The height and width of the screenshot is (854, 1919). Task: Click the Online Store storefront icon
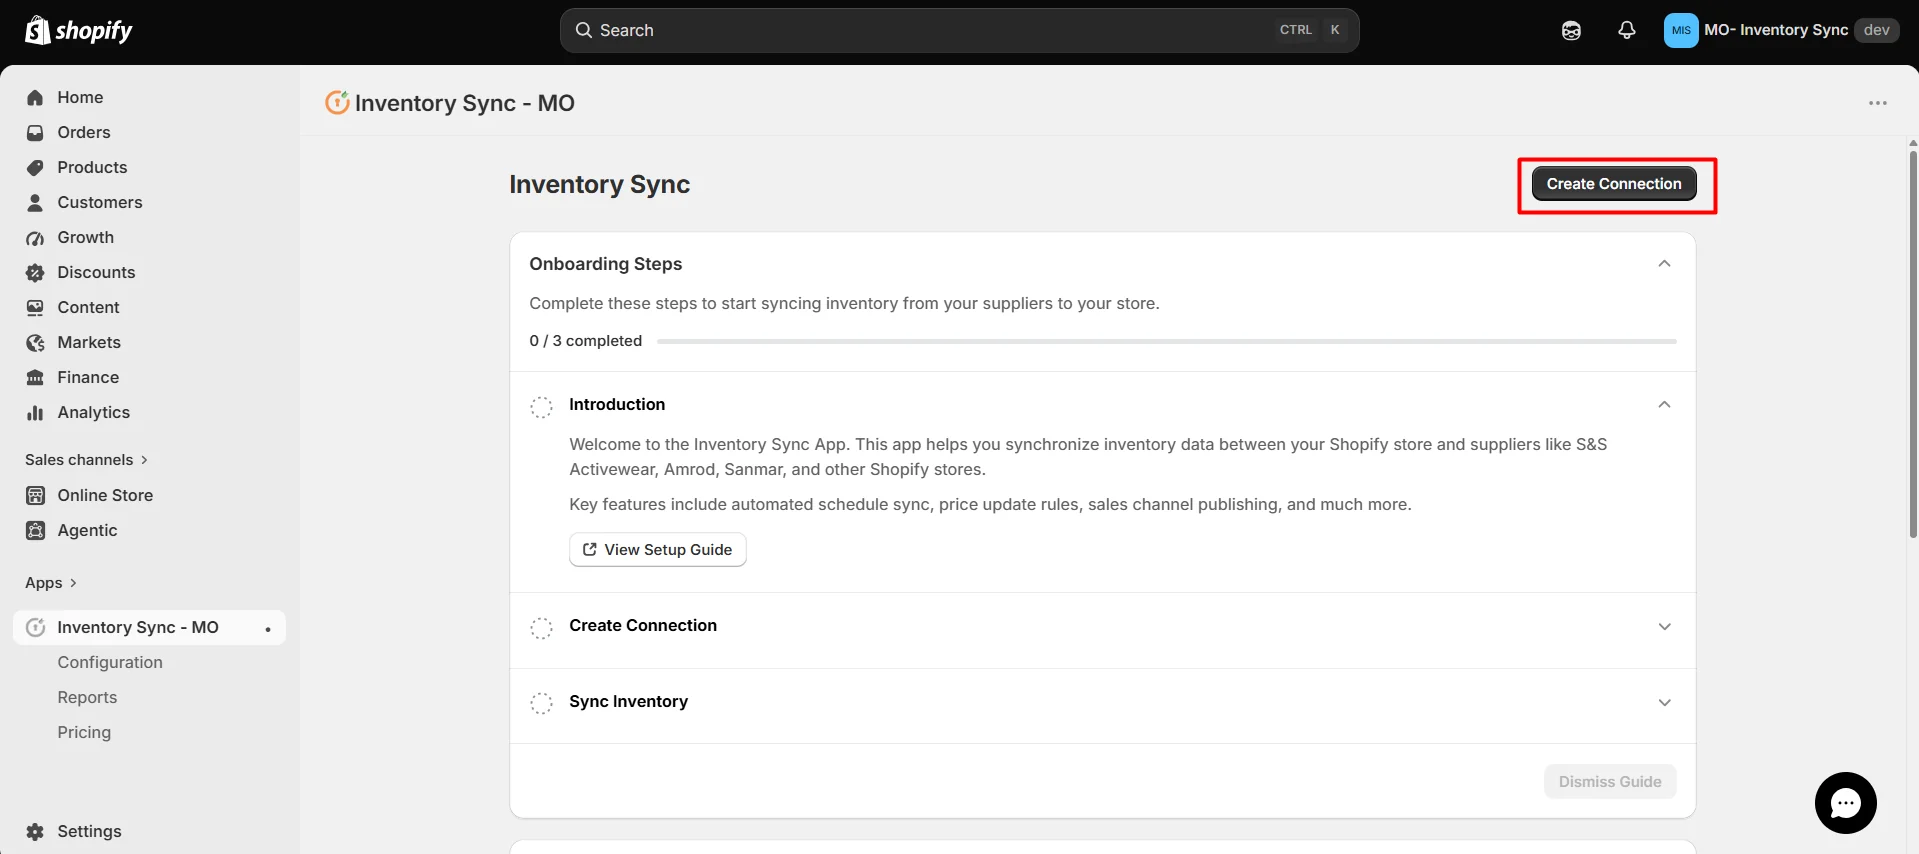[x=35, y=495]
